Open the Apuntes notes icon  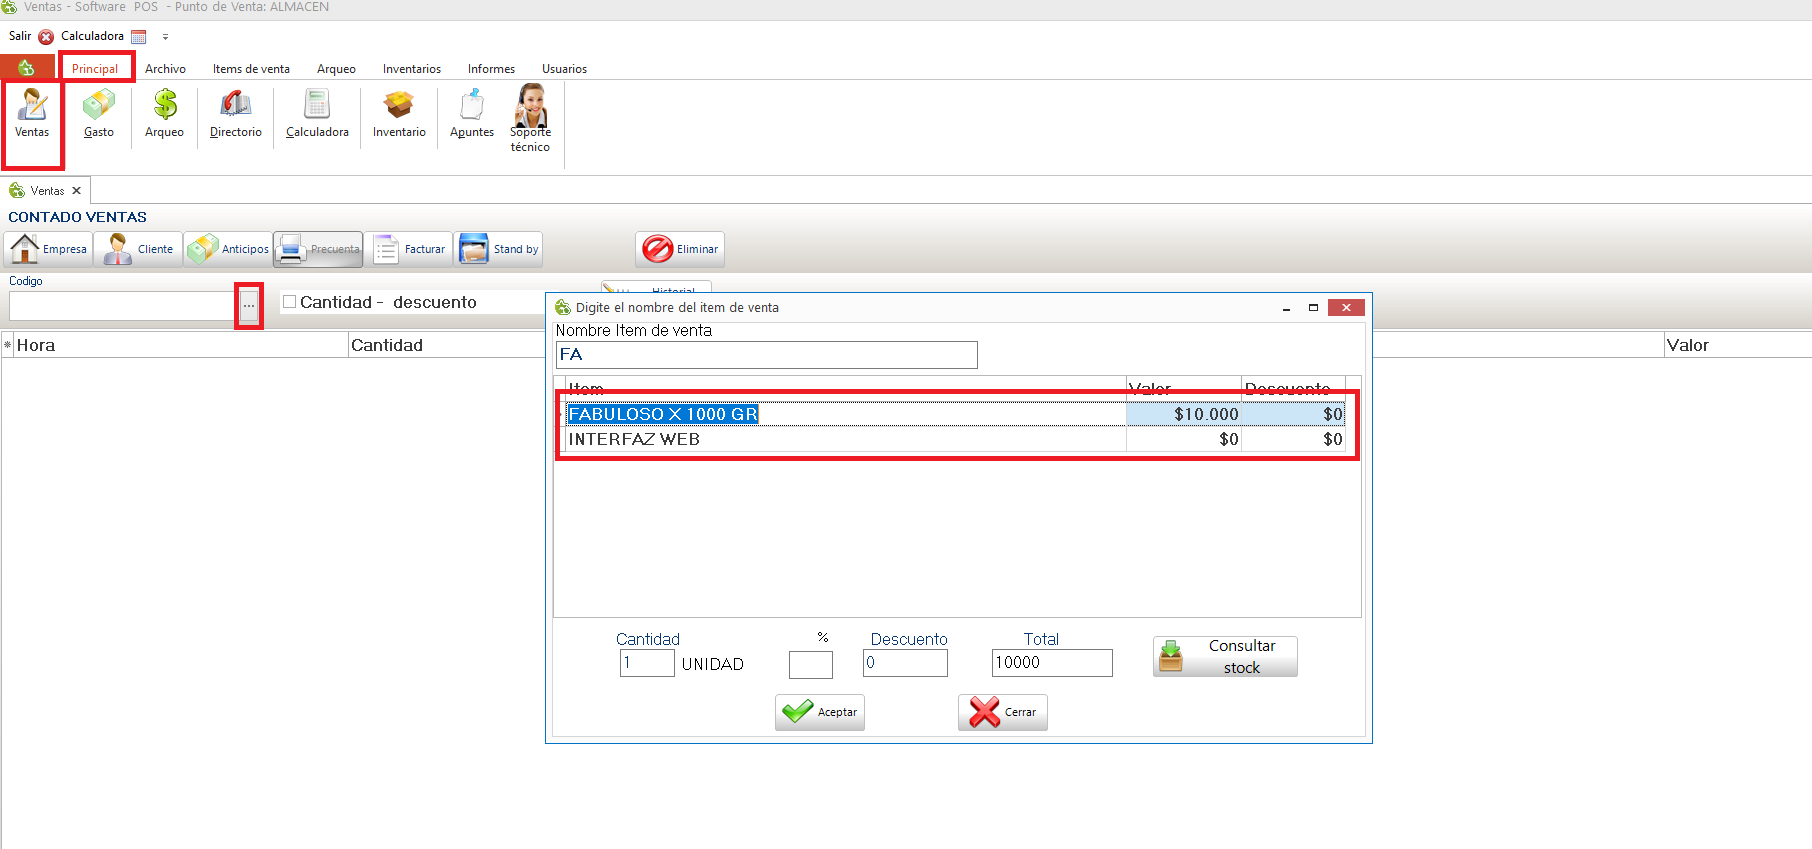point(471,114)
